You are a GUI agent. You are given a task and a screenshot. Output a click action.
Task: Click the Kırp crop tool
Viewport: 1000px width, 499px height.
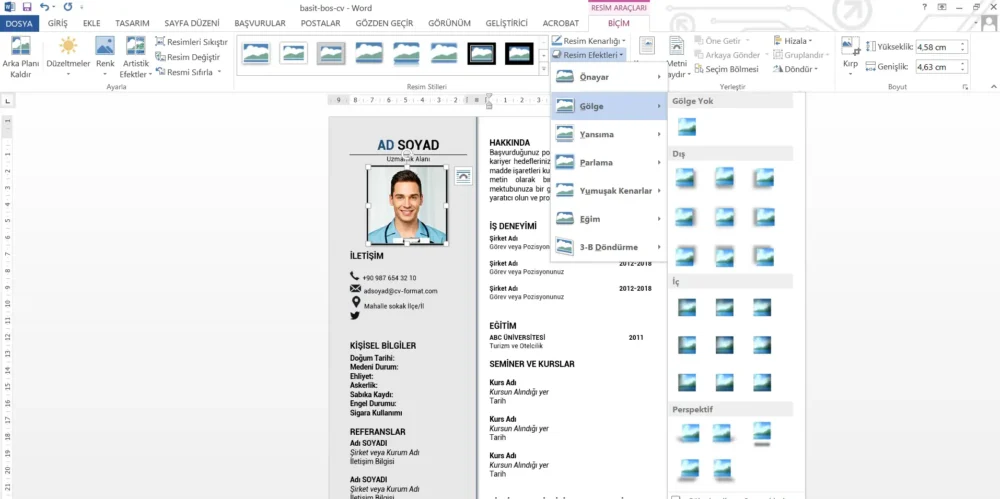851,56
